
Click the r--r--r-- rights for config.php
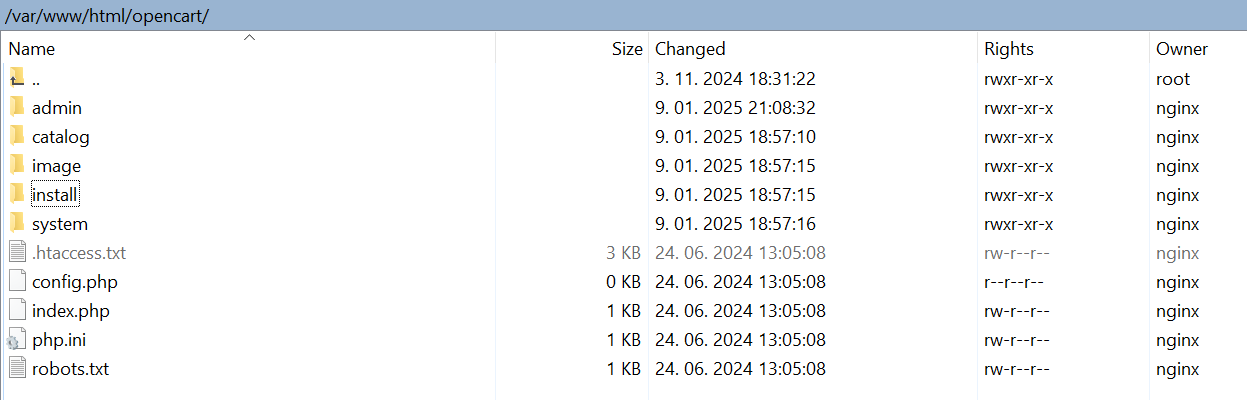point(1017,282)
